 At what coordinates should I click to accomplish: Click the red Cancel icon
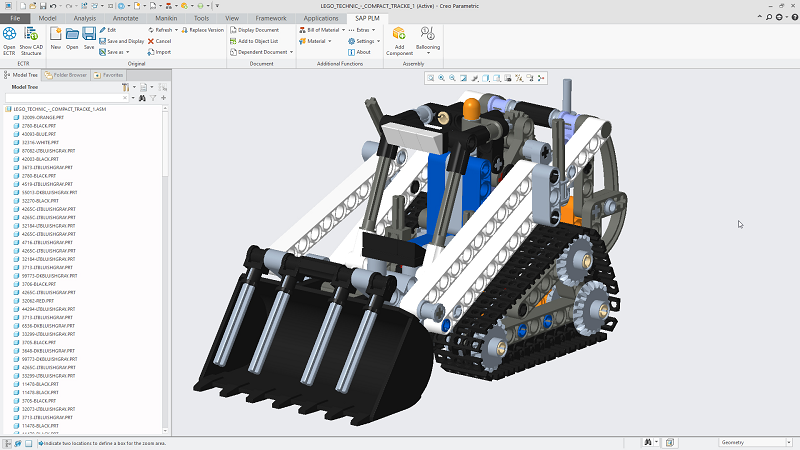[x=150, y=41]
